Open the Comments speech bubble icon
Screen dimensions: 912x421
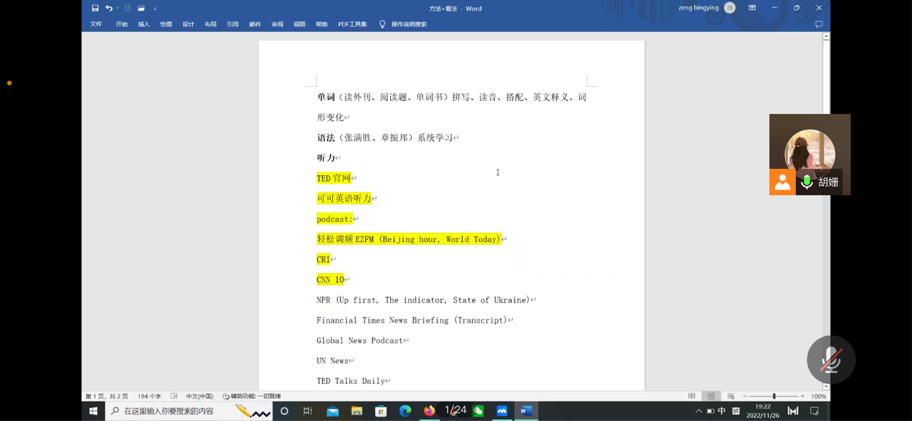819,24
